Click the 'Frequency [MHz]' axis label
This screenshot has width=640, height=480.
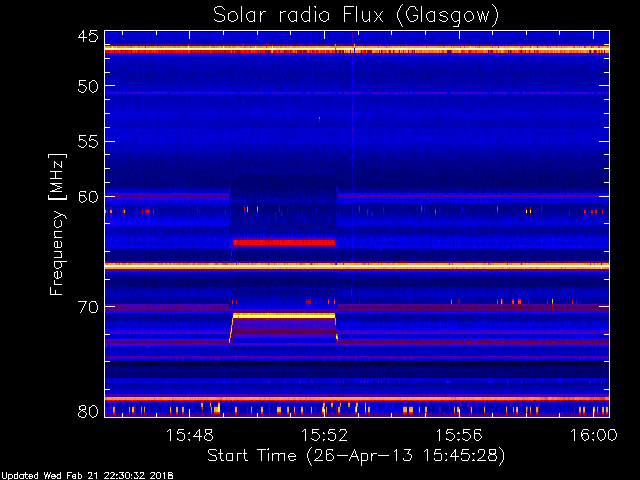[x=57, y=224]
